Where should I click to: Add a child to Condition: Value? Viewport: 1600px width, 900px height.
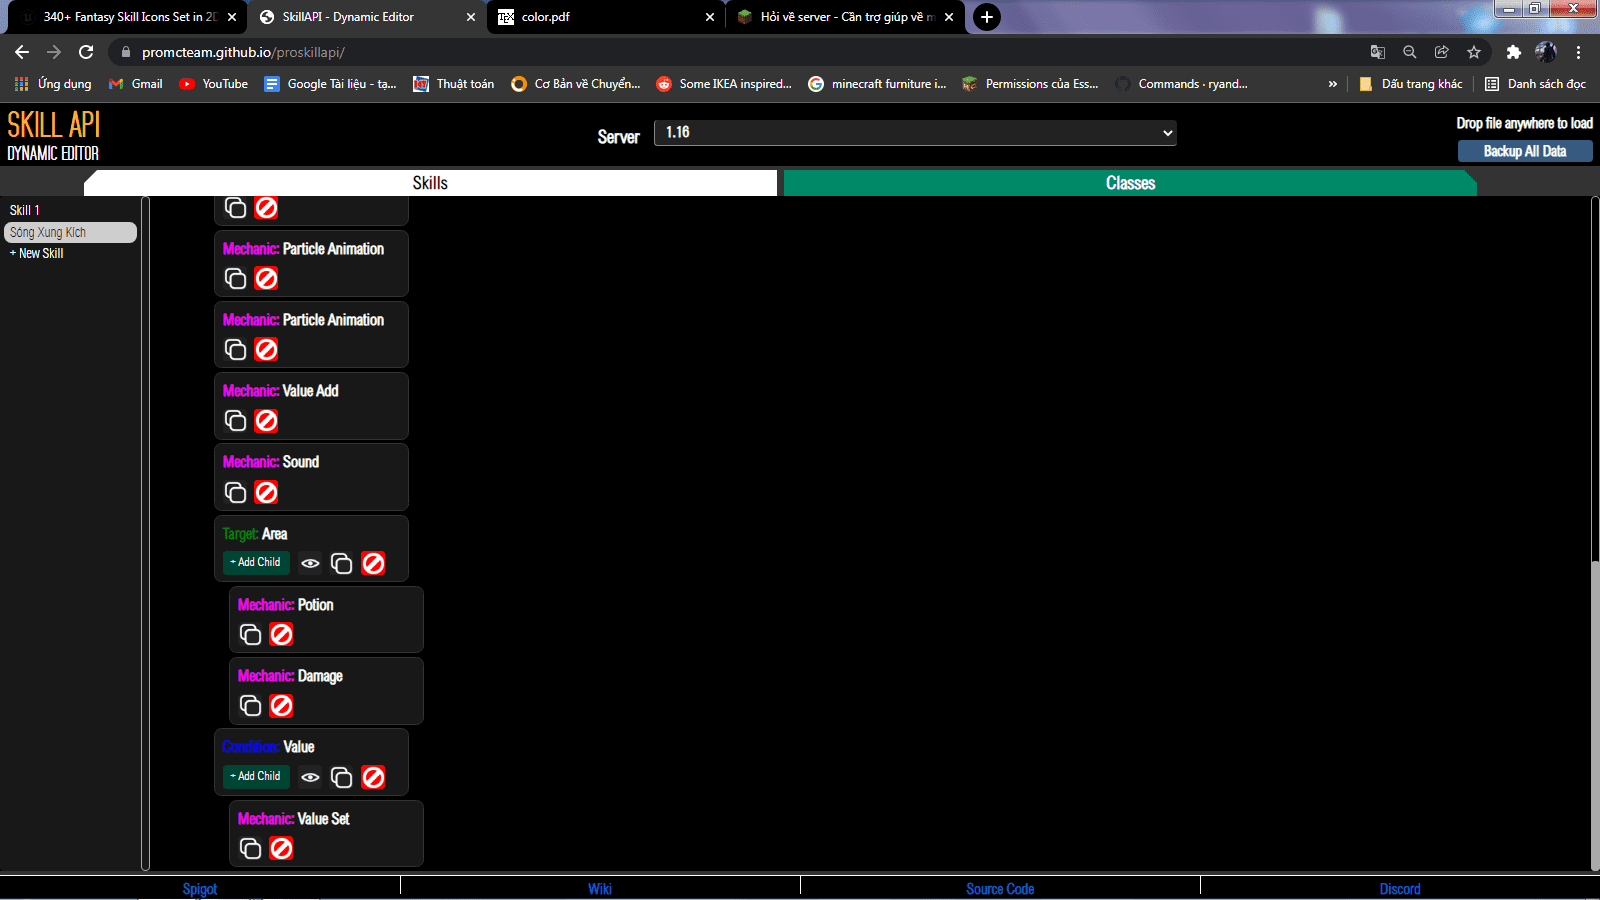point(256,777)
